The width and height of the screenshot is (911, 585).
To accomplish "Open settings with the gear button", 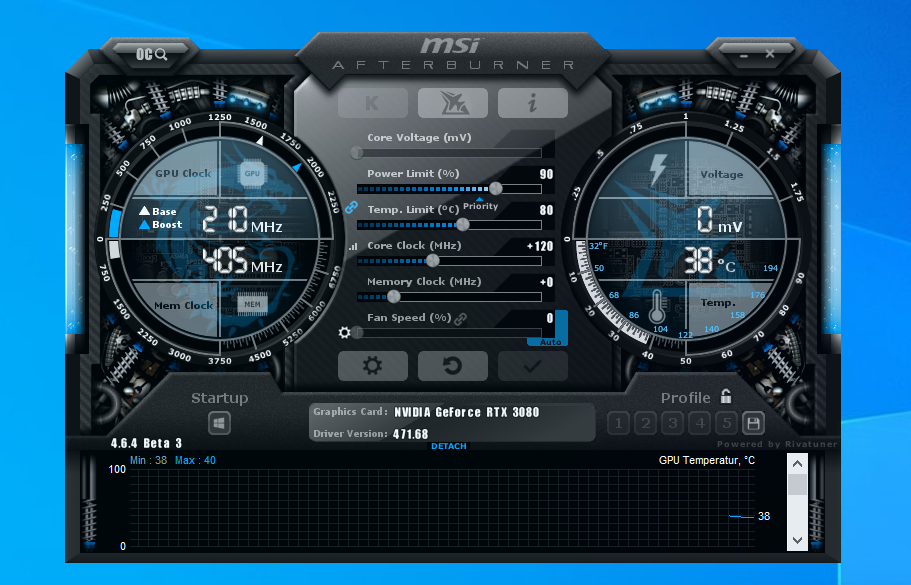I will point(372,366).
